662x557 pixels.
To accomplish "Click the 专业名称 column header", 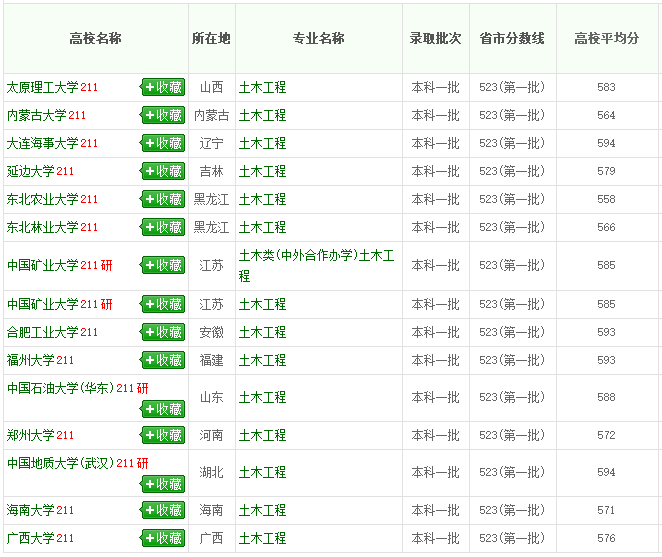I will (x=318, y=38).
